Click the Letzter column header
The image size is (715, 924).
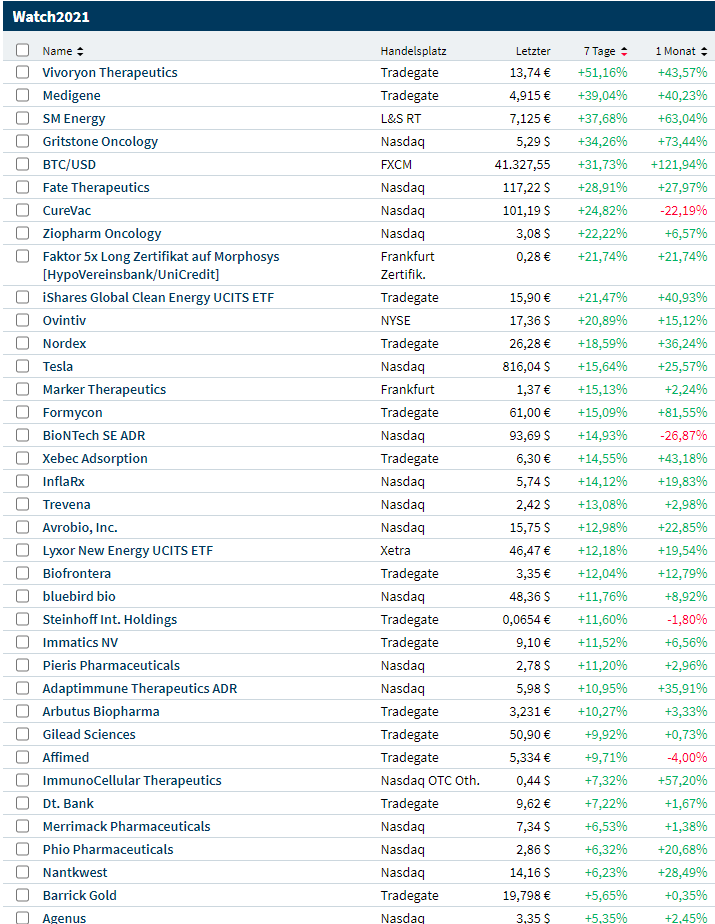533,51
